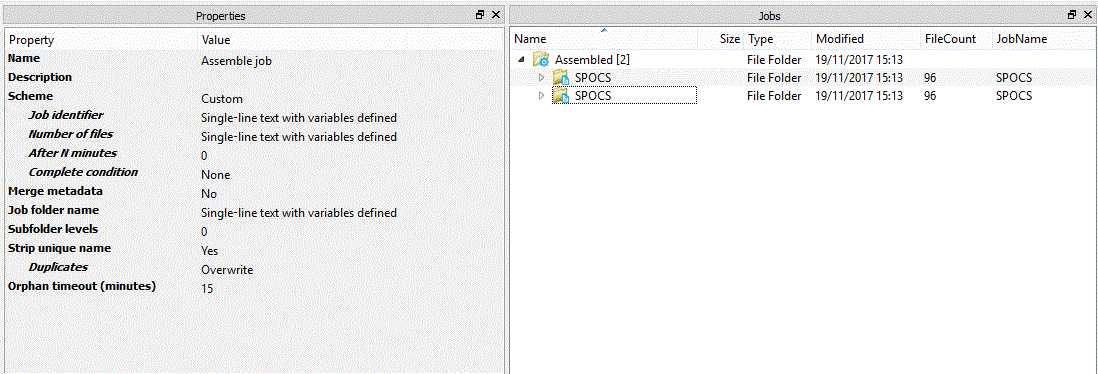The width and height of the screenshot is (1098, 374).
Task: Undock the Jobs panel with float icon
Action: pos(1071,15)
